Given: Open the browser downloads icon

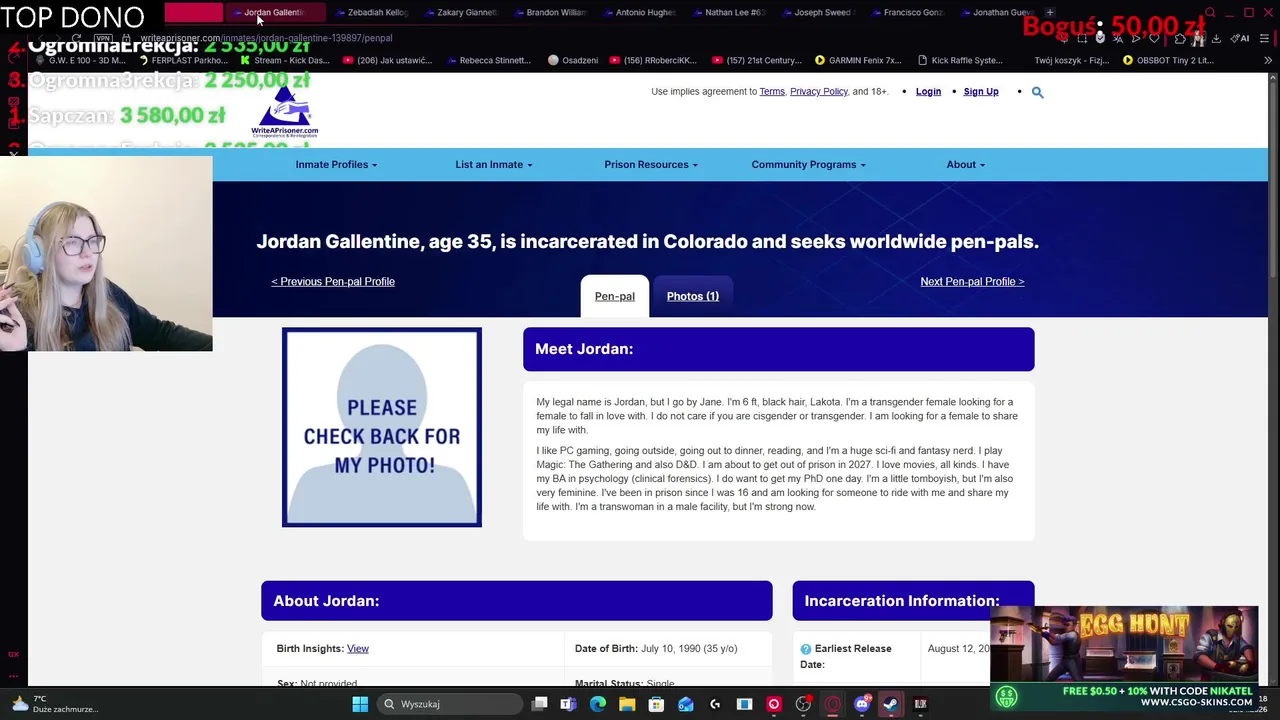Looking at the screenshot, I should [1216, 38].
